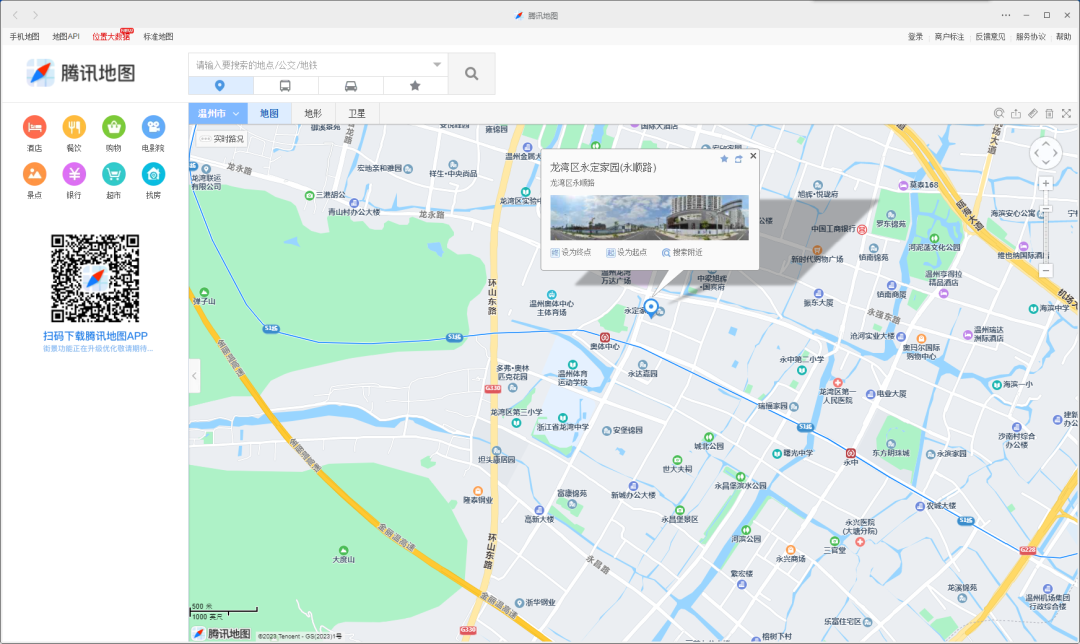1080x644 pixels.
Task: Click the area search tool in map toolbar
Action: [x=999, y=114]
